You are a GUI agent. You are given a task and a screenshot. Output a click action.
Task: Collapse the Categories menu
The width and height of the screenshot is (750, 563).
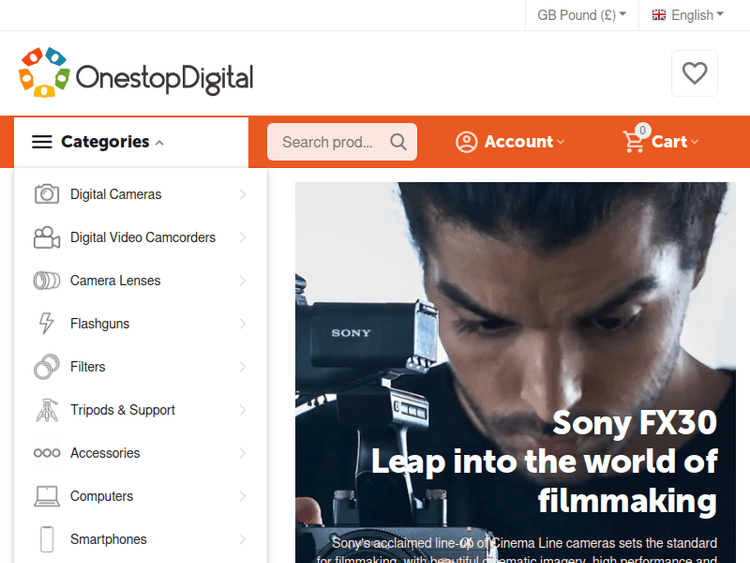click(x=98, y=142)
